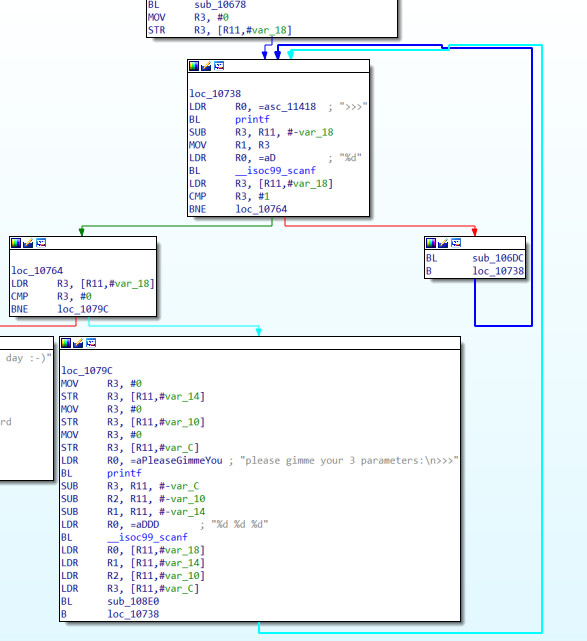The width and height of the screenshot is (587, 641).
Task: Click edit pencil icon on loc_10764 block
Action: (x=28, y=243)
